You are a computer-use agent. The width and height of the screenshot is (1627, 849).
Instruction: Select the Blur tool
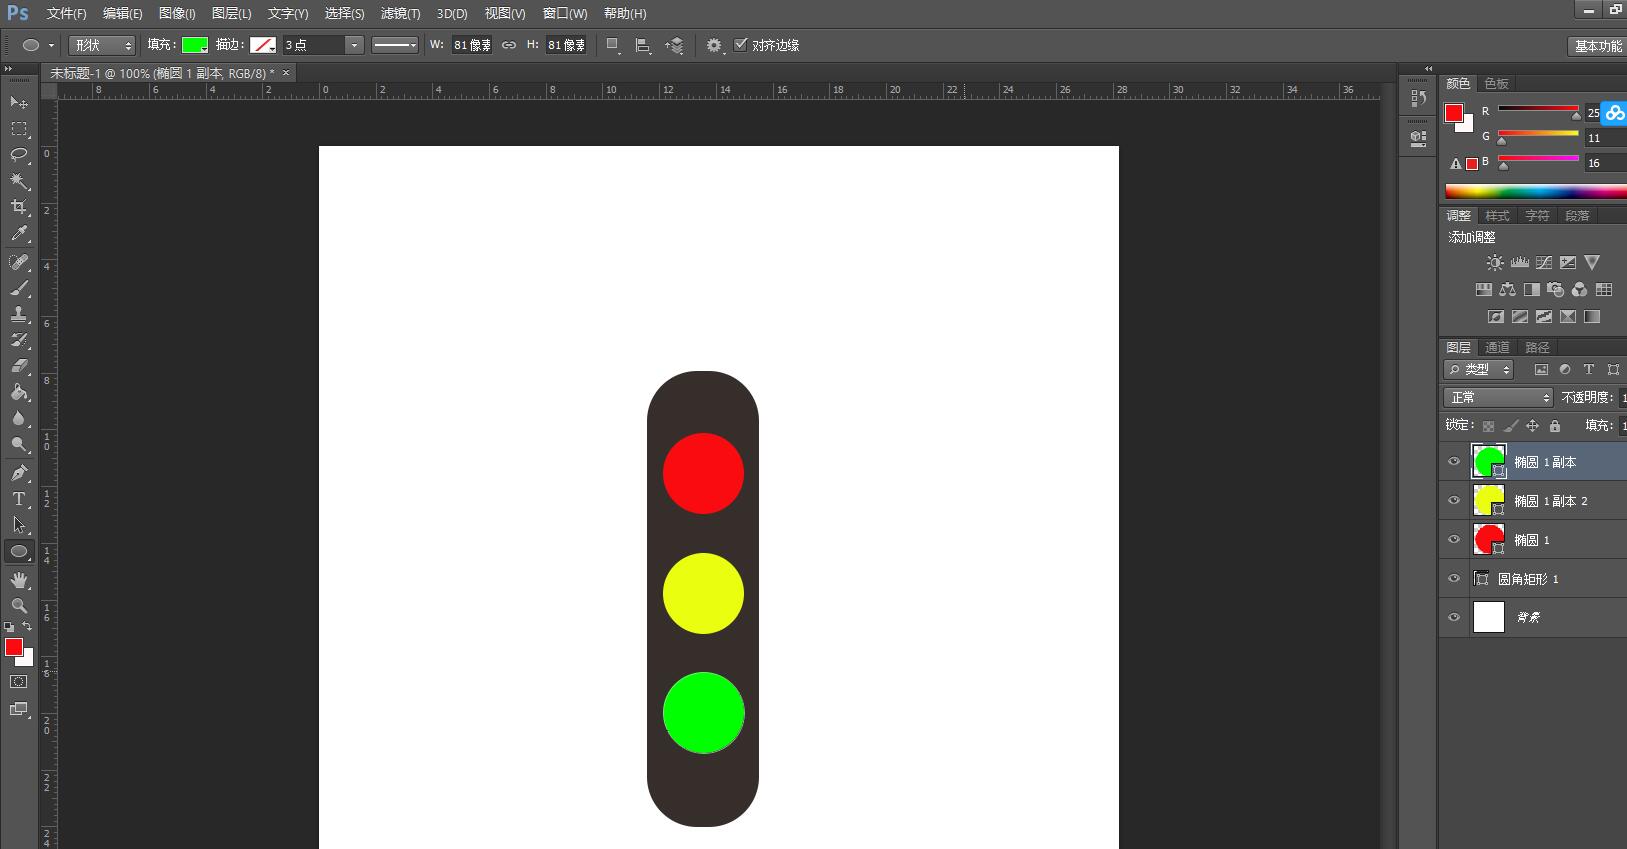[19, 418]
